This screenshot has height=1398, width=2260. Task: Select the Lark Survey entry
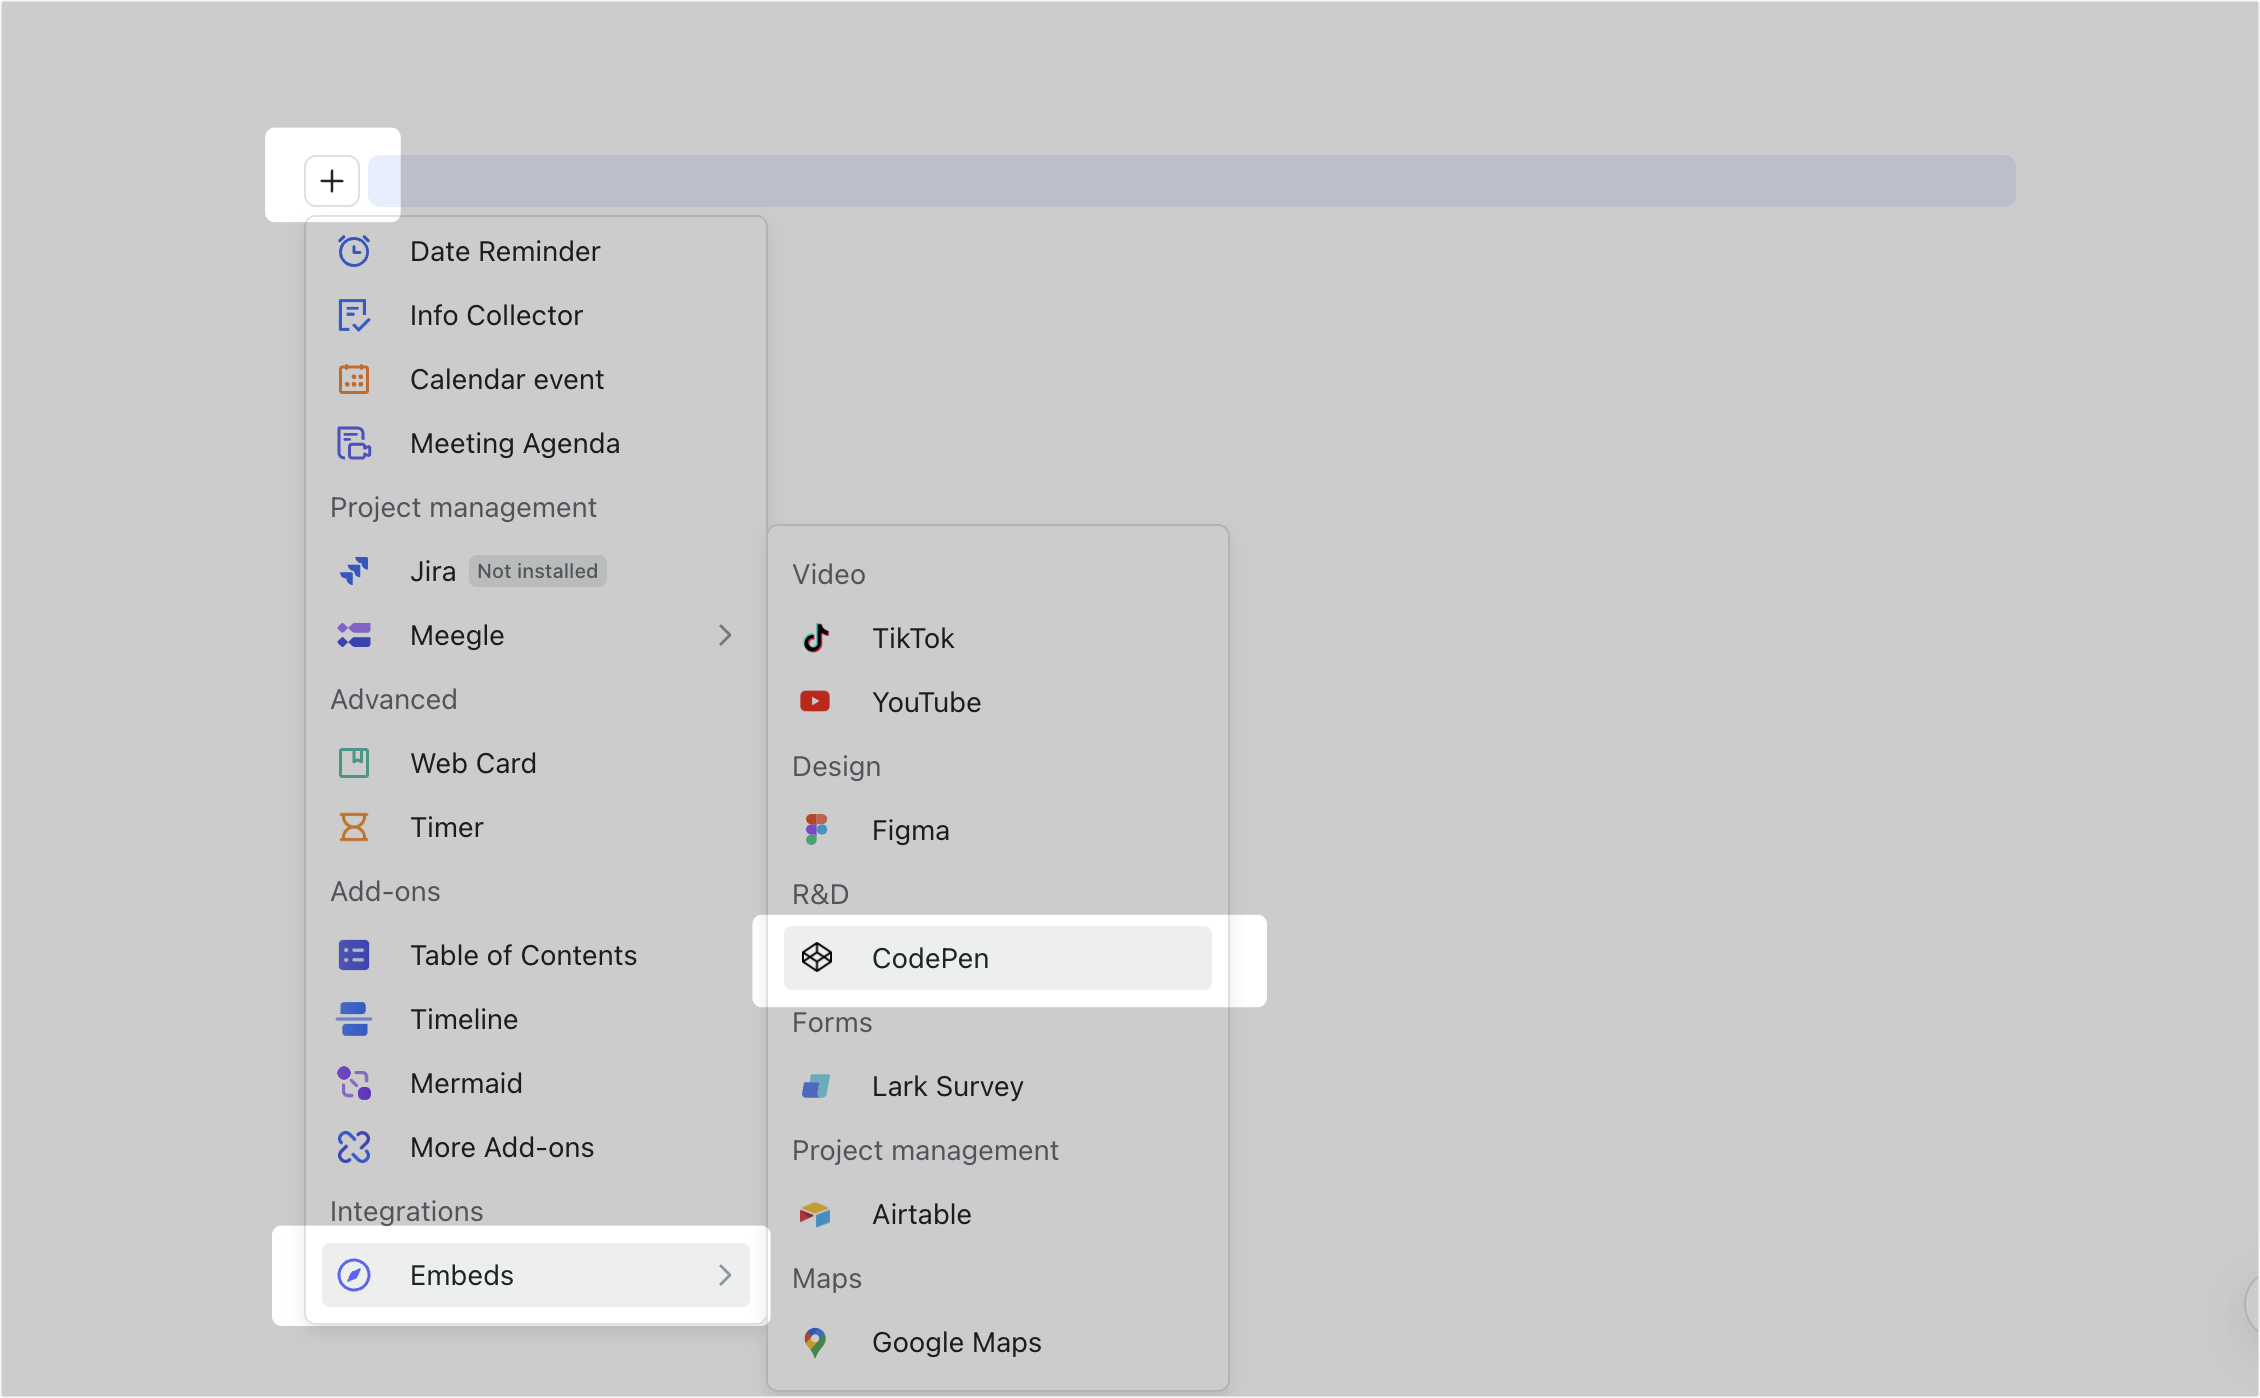click(x=998, y=1086)
